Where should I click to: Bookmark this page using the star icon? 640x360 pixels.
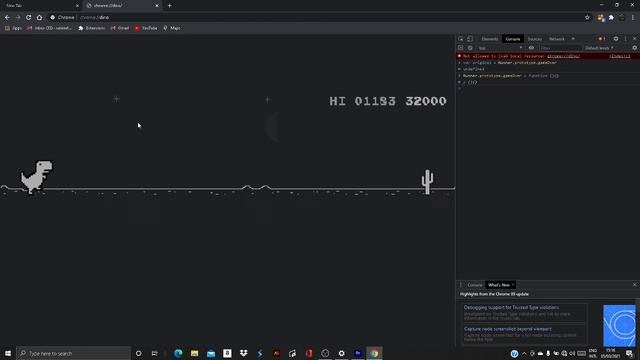tap(587, 18)
